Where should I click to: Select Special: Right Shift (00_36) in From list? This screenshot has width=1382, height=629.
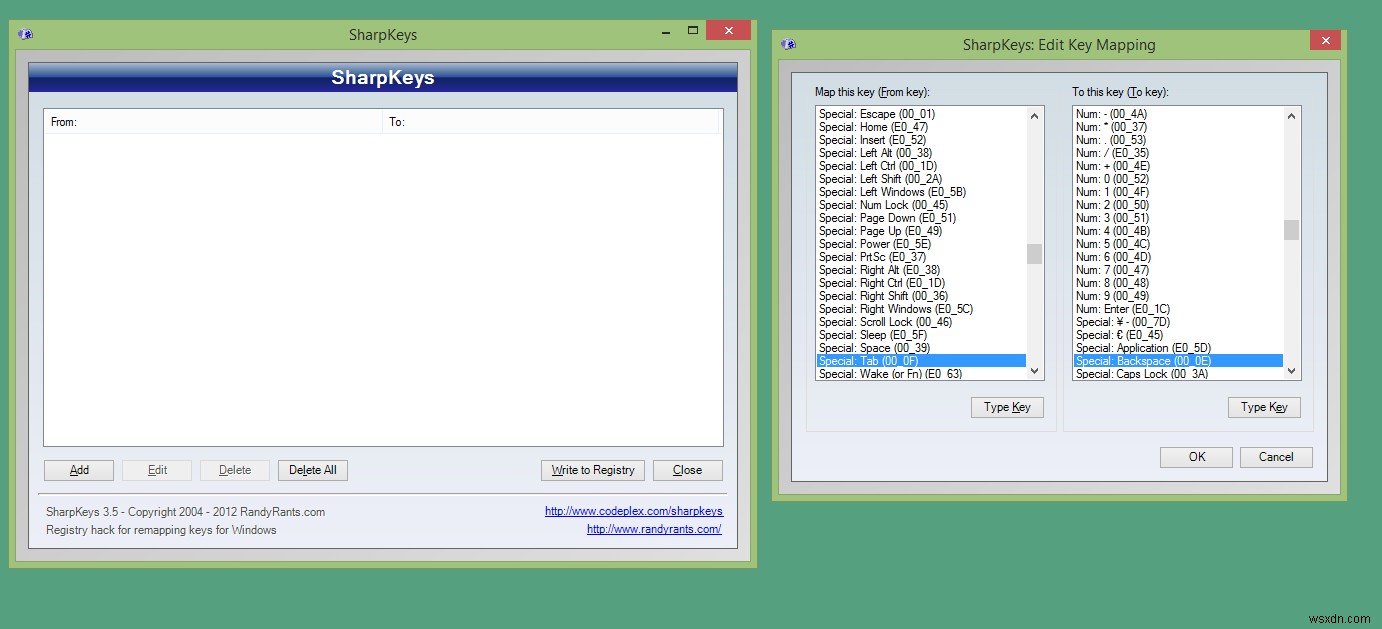point(921,296)
